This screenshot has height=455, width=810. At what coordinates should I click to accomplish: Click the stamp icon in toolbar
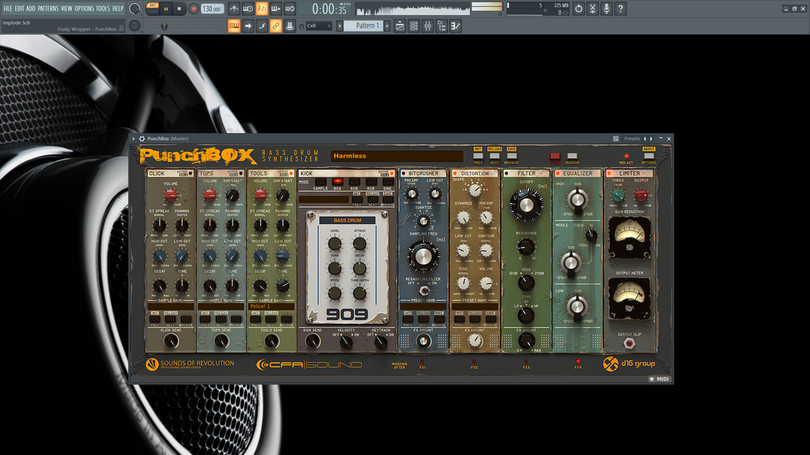tap(290, 26)
